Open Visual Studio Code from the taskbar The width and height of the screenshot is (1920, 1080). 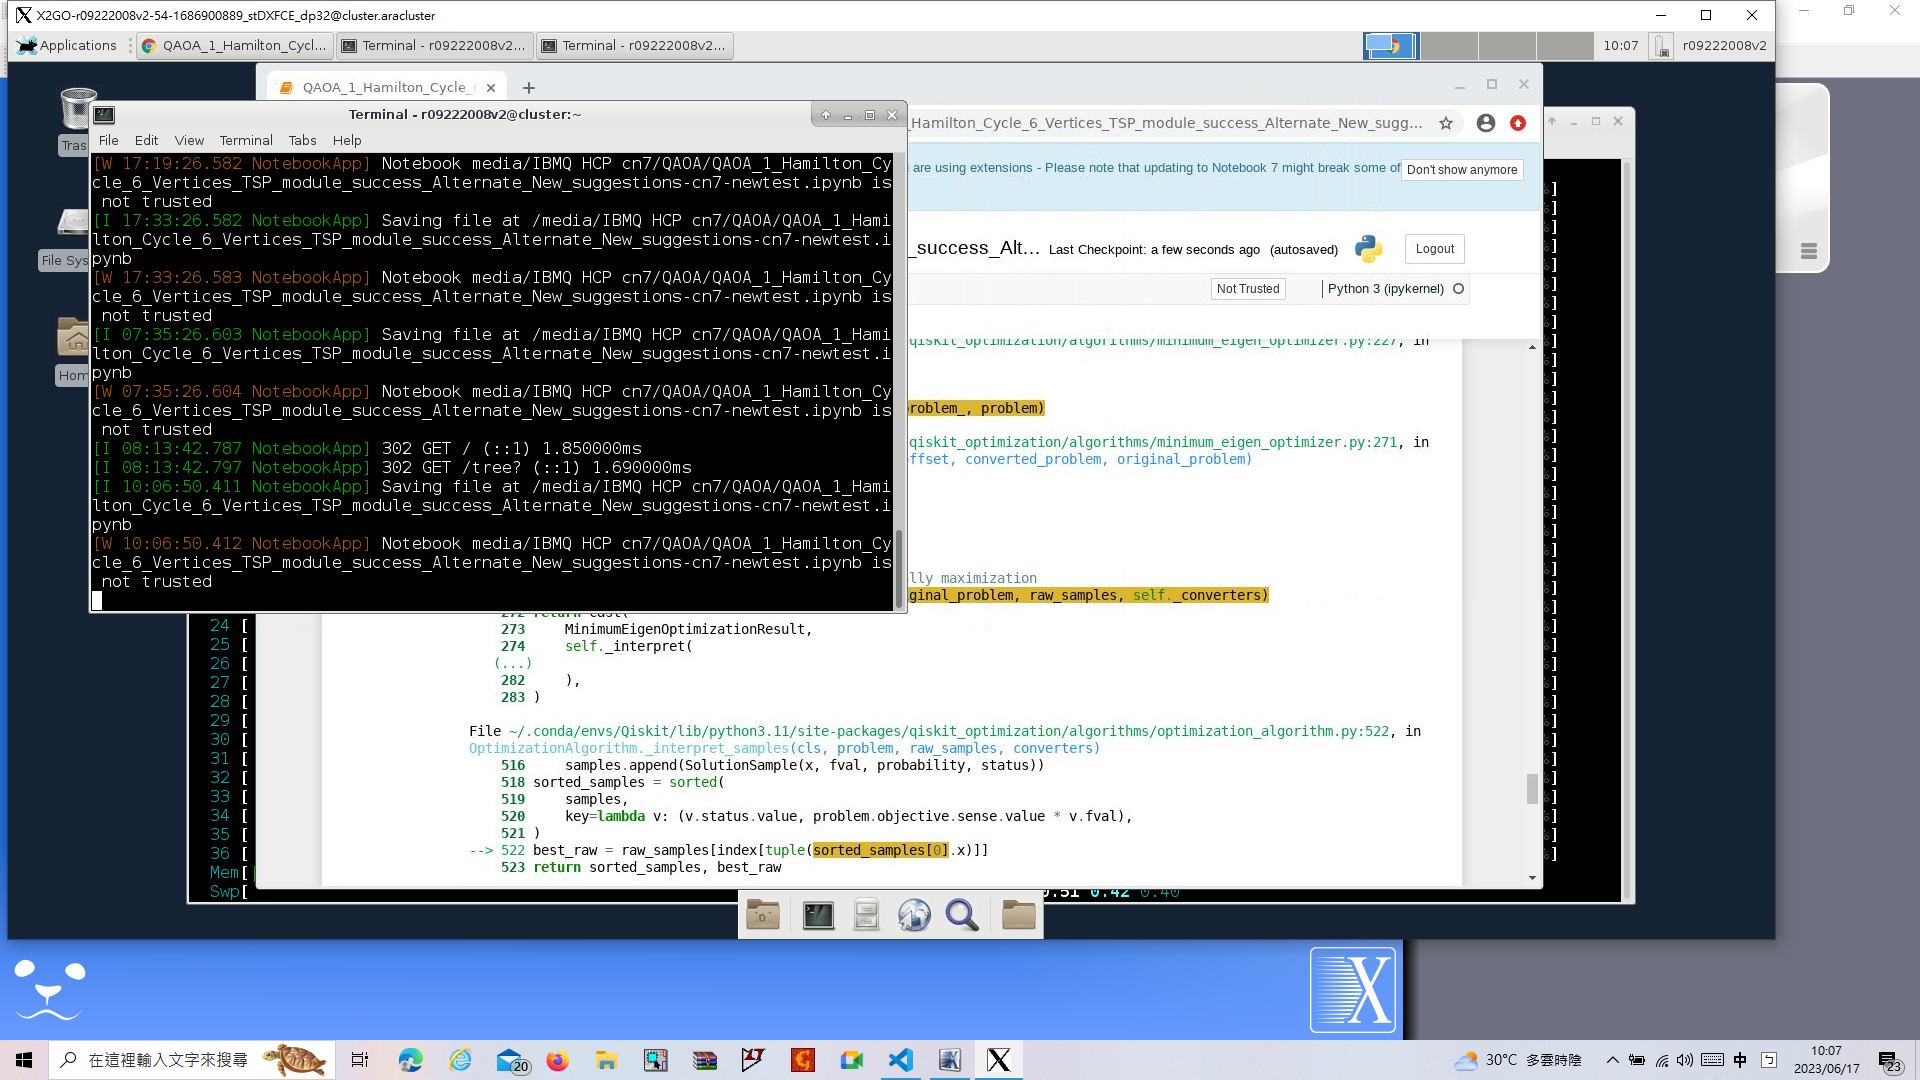coord(900,1059)
